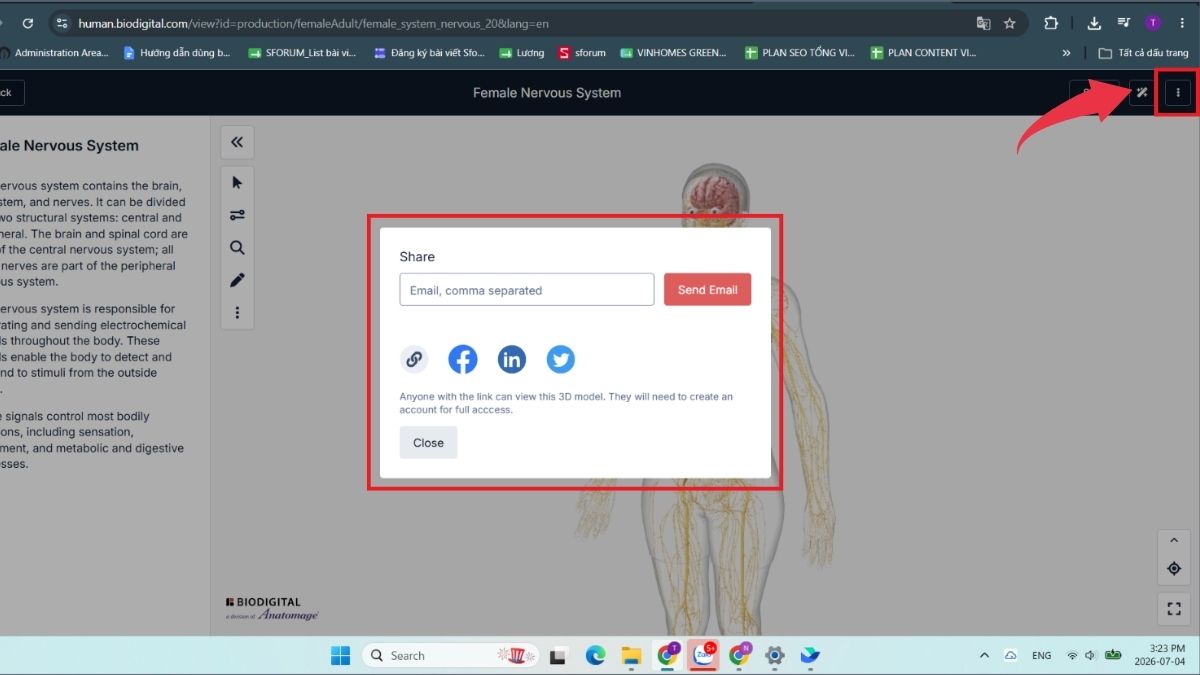Open the slider filters tool
Viewport: 1200px width, 675px height.
[237, 214]
